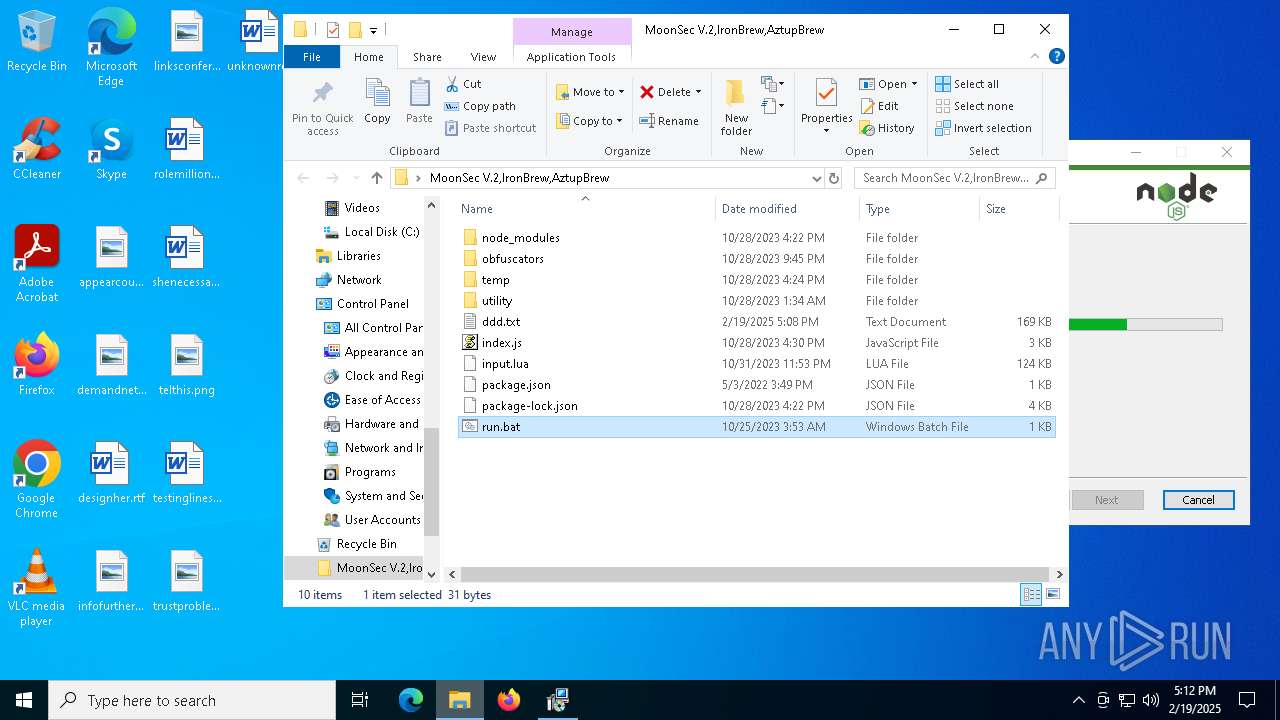The width and height of the screenshot is (1280, 720).
Task: Sort by Type column header
Action: (x=919, y=209)
